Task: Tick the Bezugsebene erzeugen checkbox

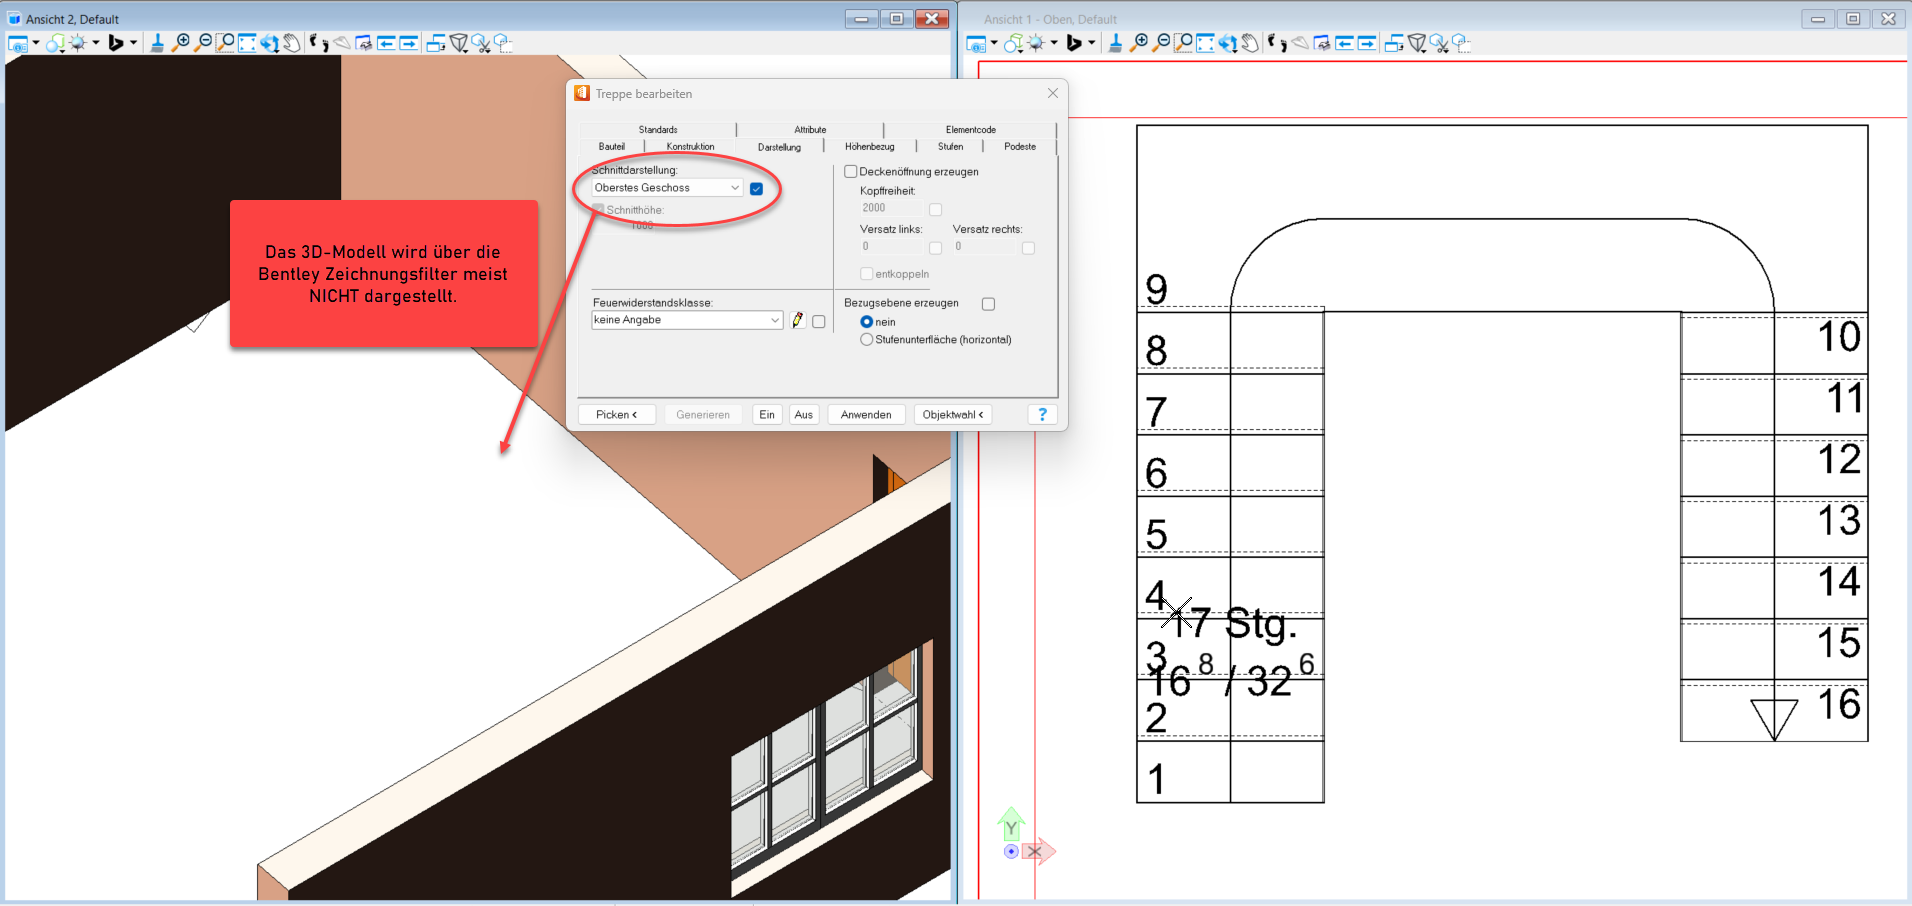Action: [x=988, y=304]
